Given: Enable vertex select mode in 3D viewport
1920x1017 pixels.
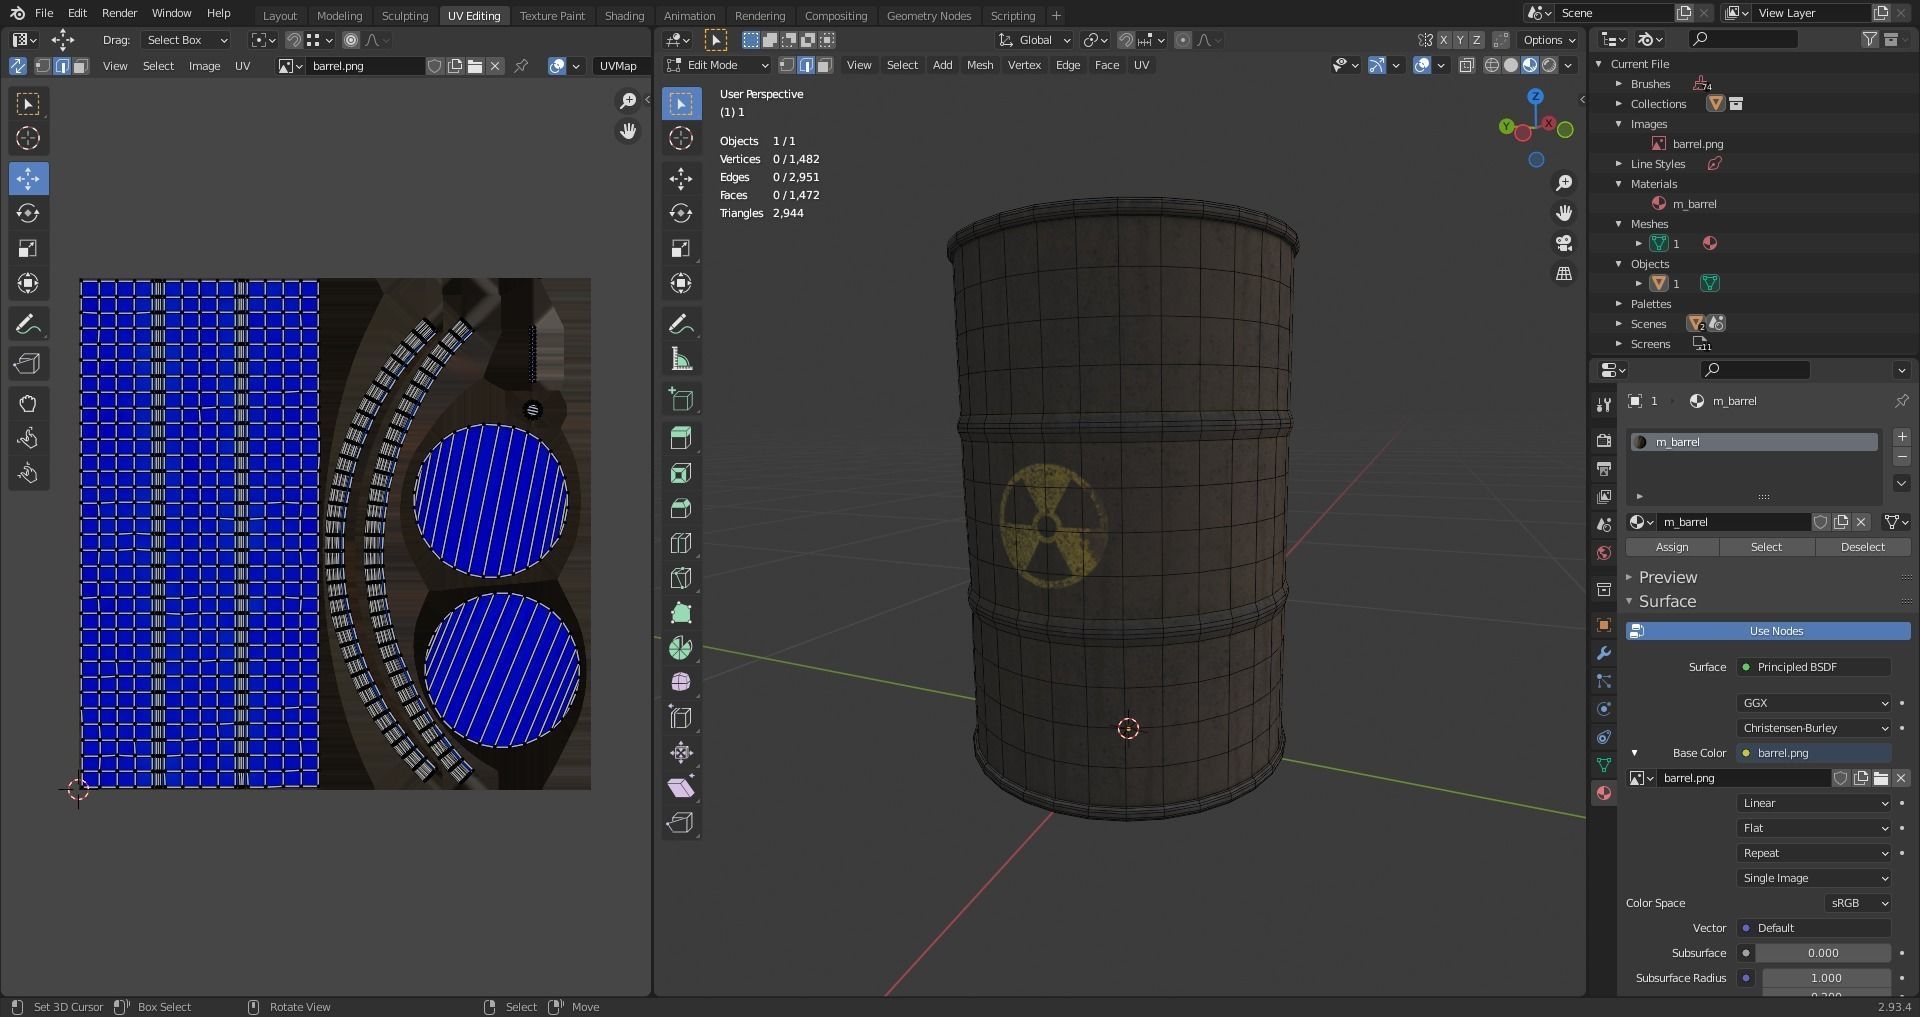Looking at the screenshot, I should (x=787, y=65).
